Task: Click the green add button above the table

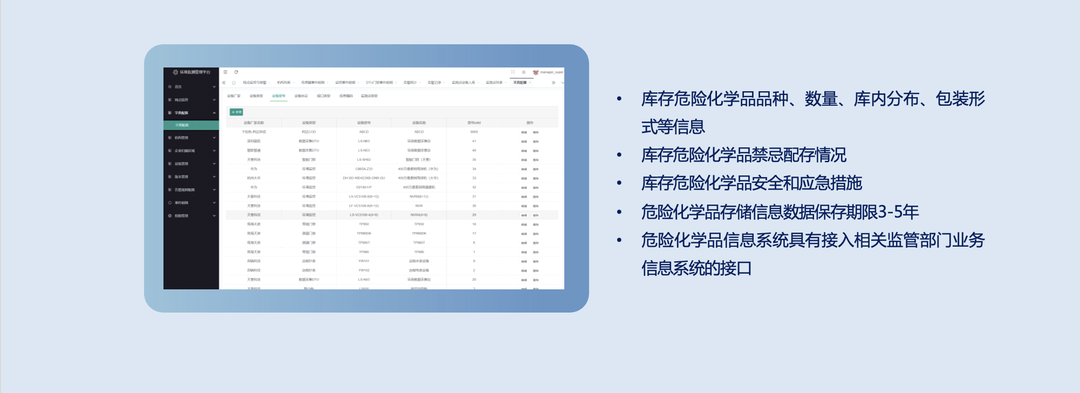Action: pyautogui.click(x=236, y=111)
